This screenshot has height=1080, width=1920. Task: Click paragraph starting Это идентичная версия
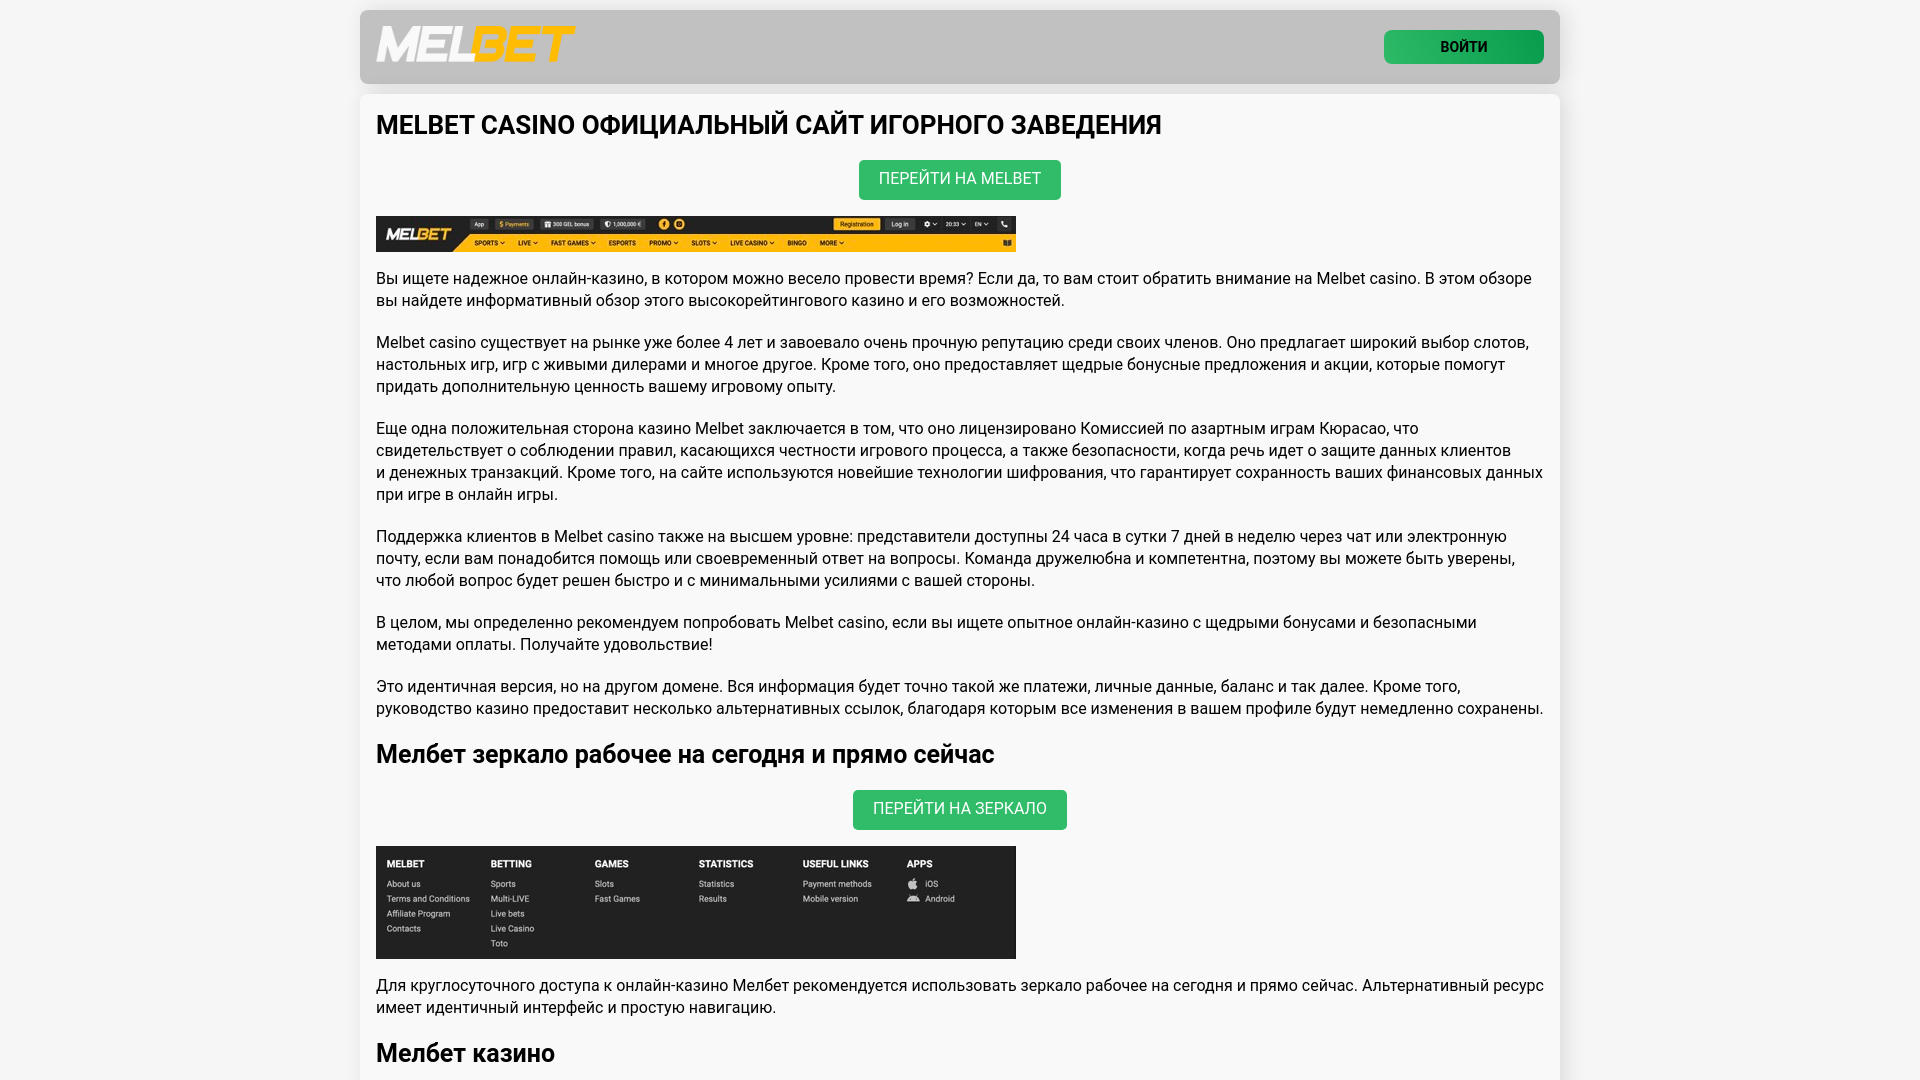pos(960,698)
